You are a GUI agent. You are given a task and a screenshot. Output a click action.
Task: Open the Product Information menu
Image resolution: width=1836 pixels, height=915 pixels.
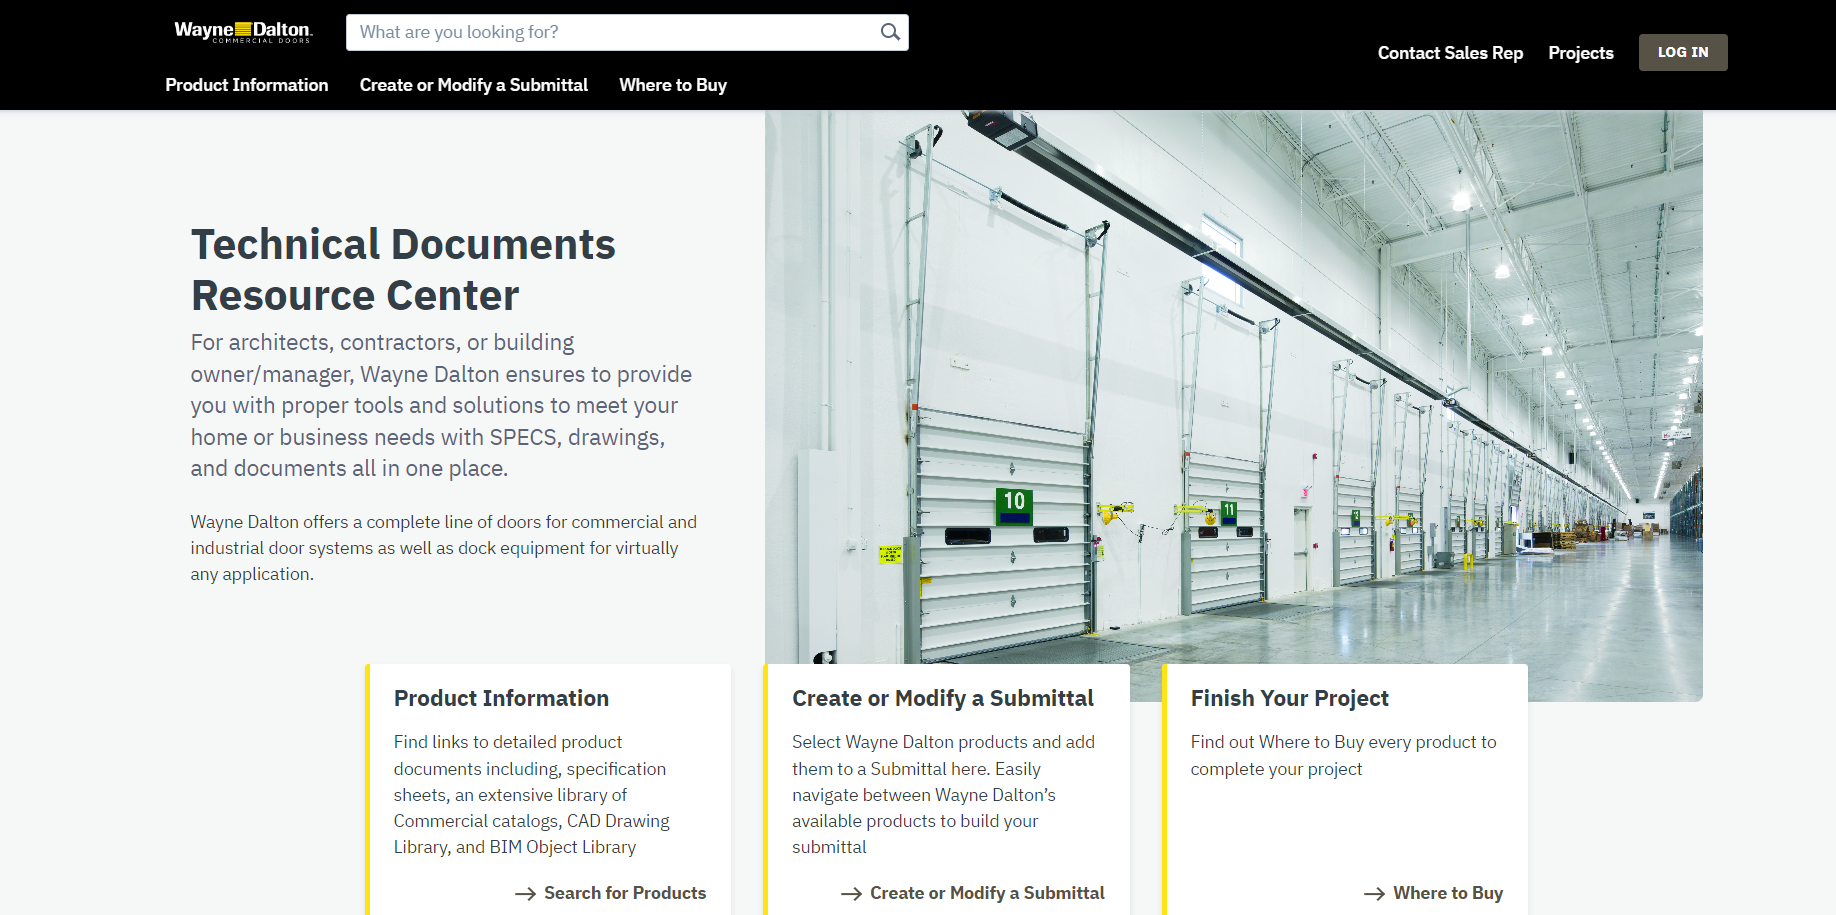(246, 85)
